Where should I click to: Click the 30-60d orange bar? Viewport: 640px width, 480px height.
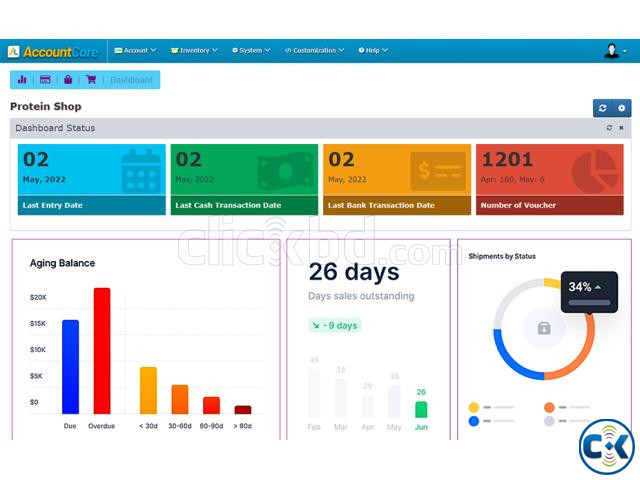point(180,399)
